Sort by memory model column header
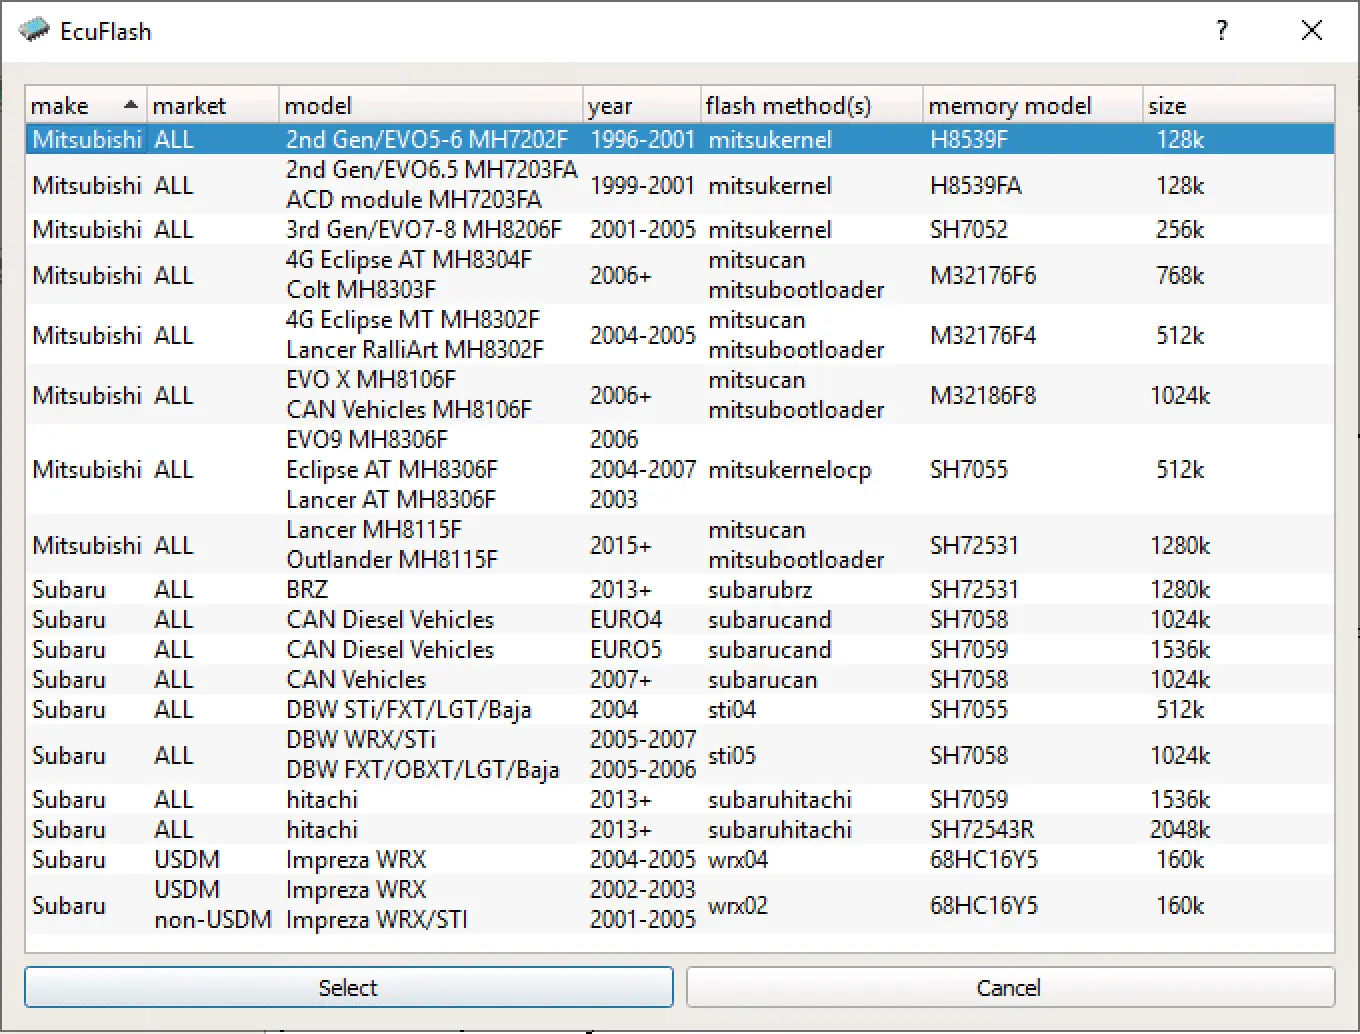The height and width of the screenshot is (1034, 1360). pos(1032,105)
